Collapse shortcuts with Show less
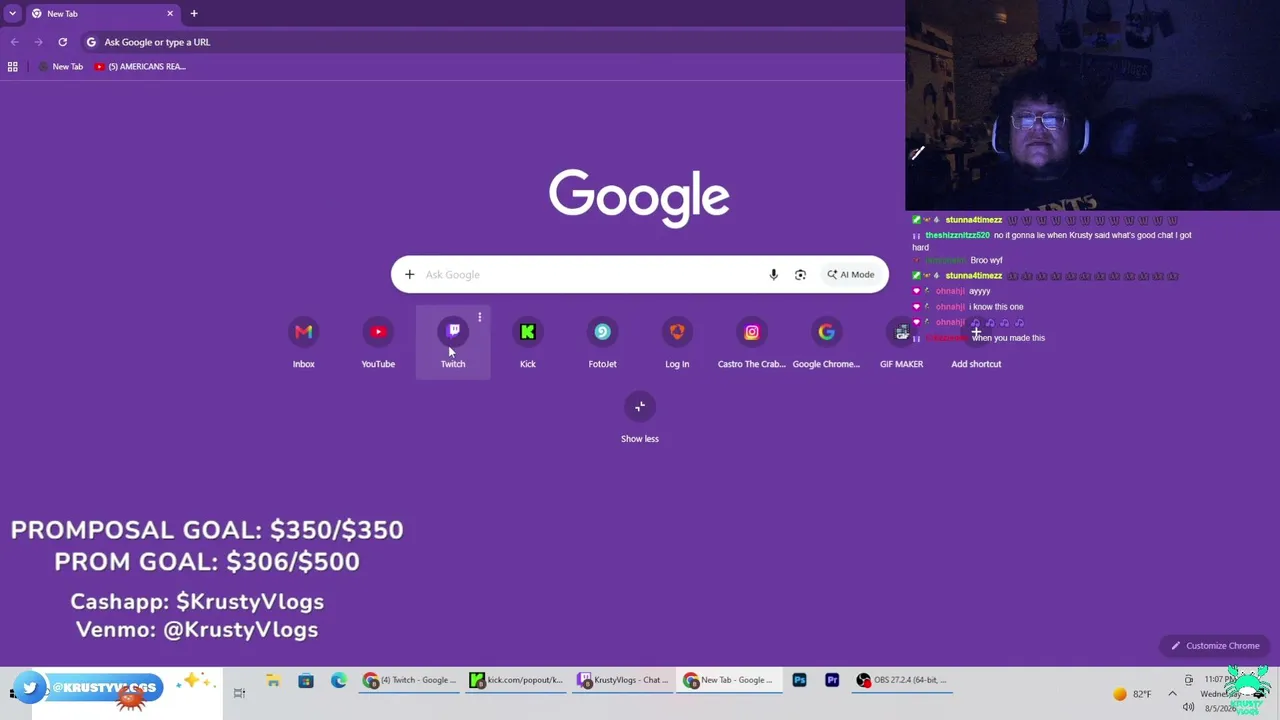Image resolution: width=1280 pixels, height=720 pixels. 640,418
